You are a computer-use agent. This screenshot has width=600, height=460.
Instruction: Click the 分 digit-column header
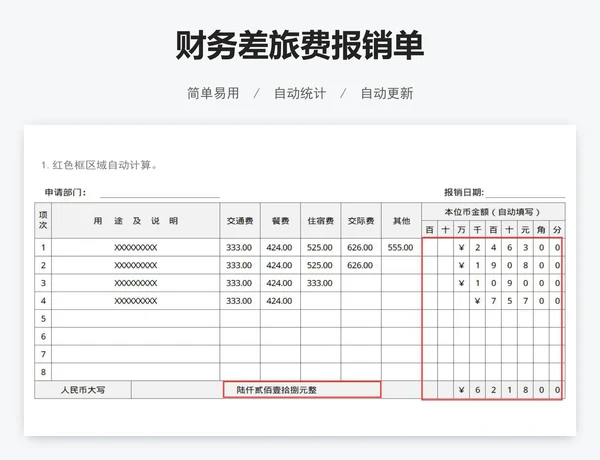(x=557, y=230)
